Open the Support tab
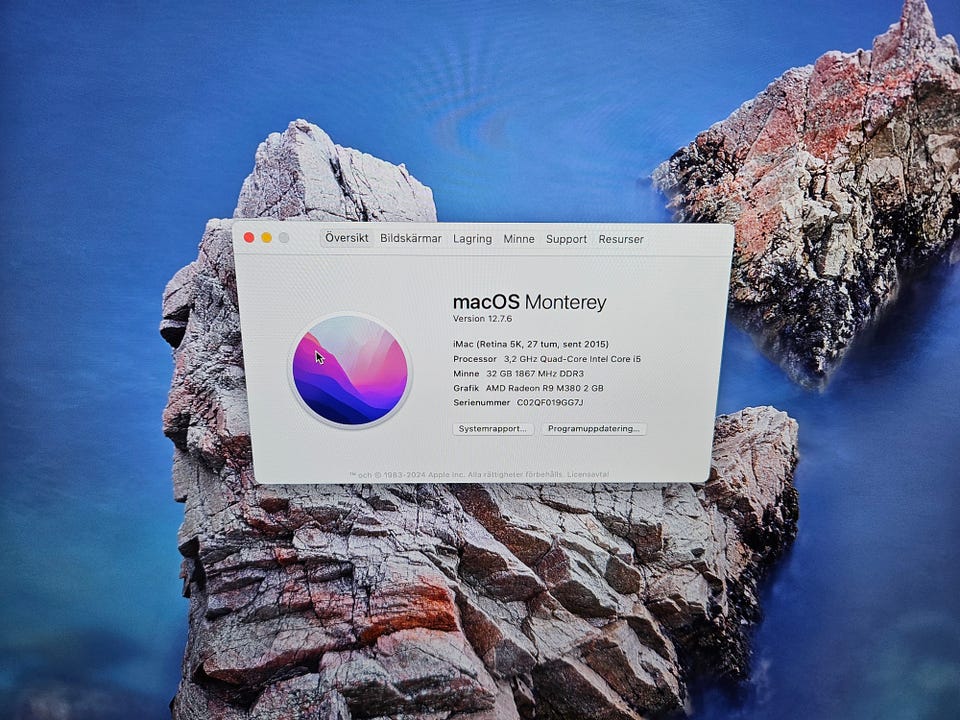 click(x=566, y=239)
